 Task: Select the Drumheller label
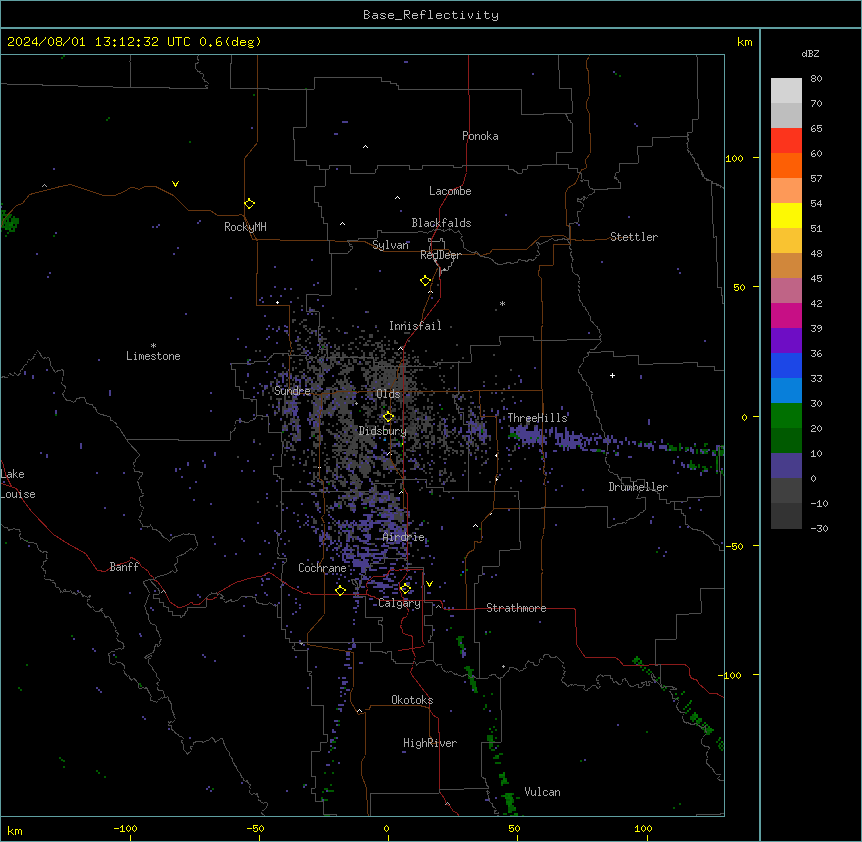tap(638, 487)
